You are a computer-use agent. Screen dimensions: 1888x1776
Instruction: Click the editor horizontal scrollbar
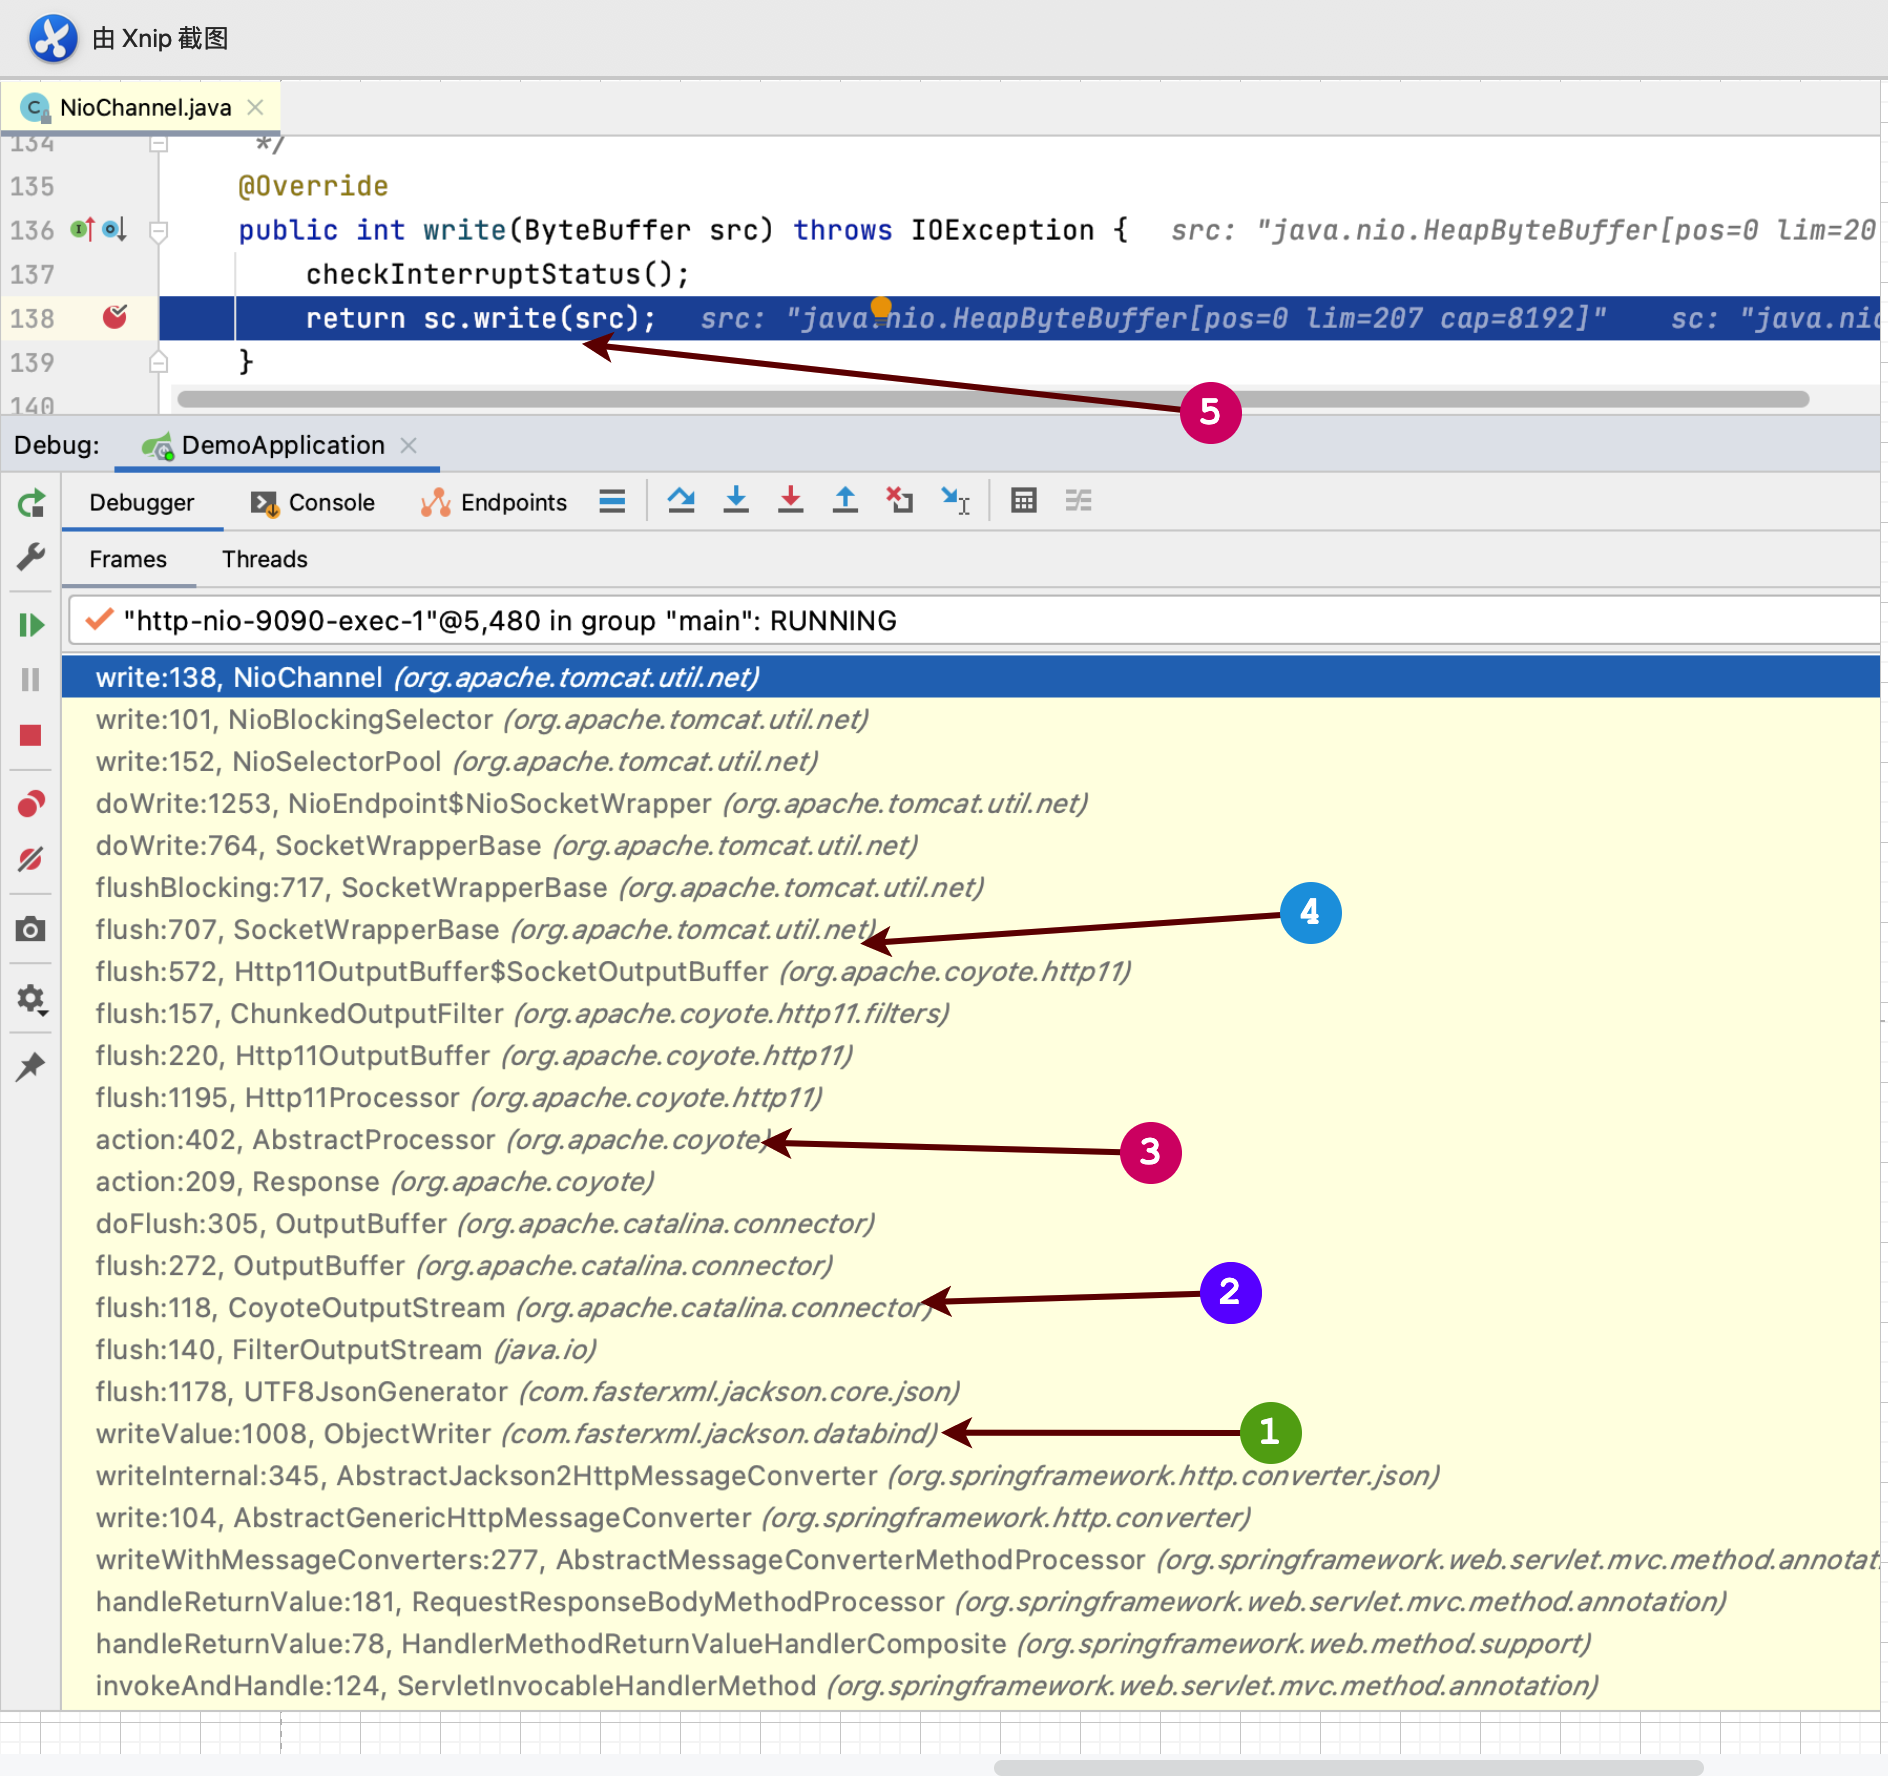(993, 399)
